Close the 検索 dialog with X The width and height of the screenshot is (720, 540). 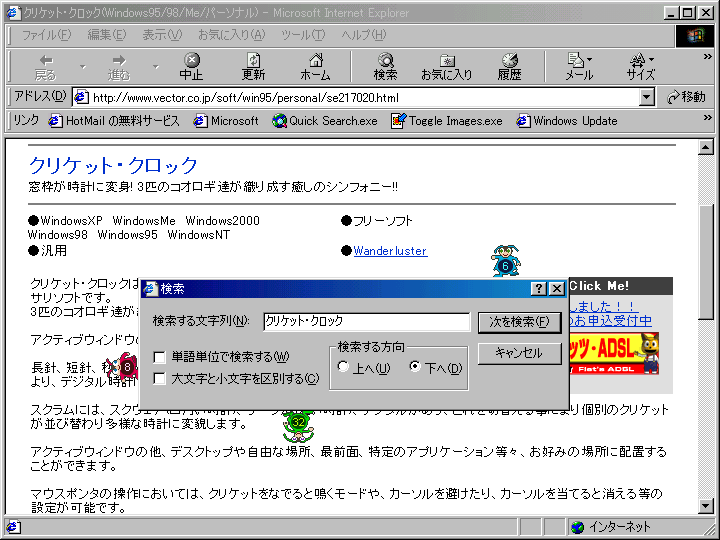coord(557,288)
